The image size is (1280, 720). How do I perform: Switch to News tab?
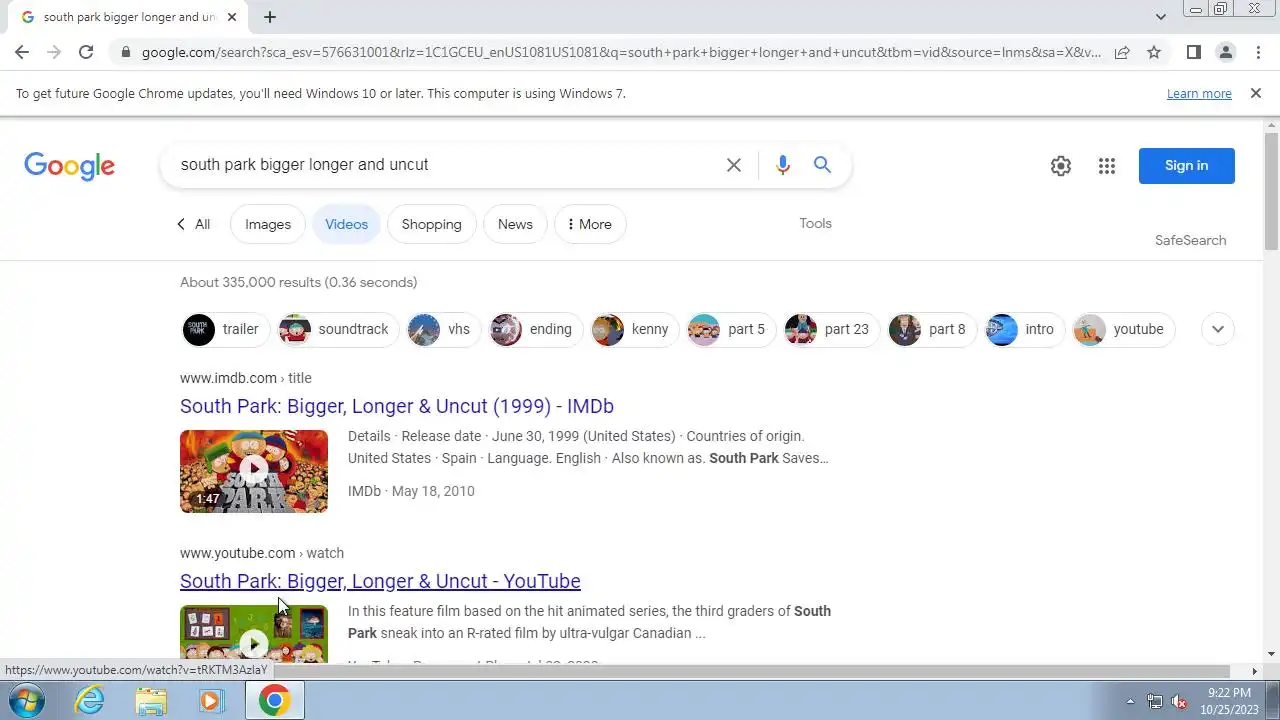click(x=515, y=224)
